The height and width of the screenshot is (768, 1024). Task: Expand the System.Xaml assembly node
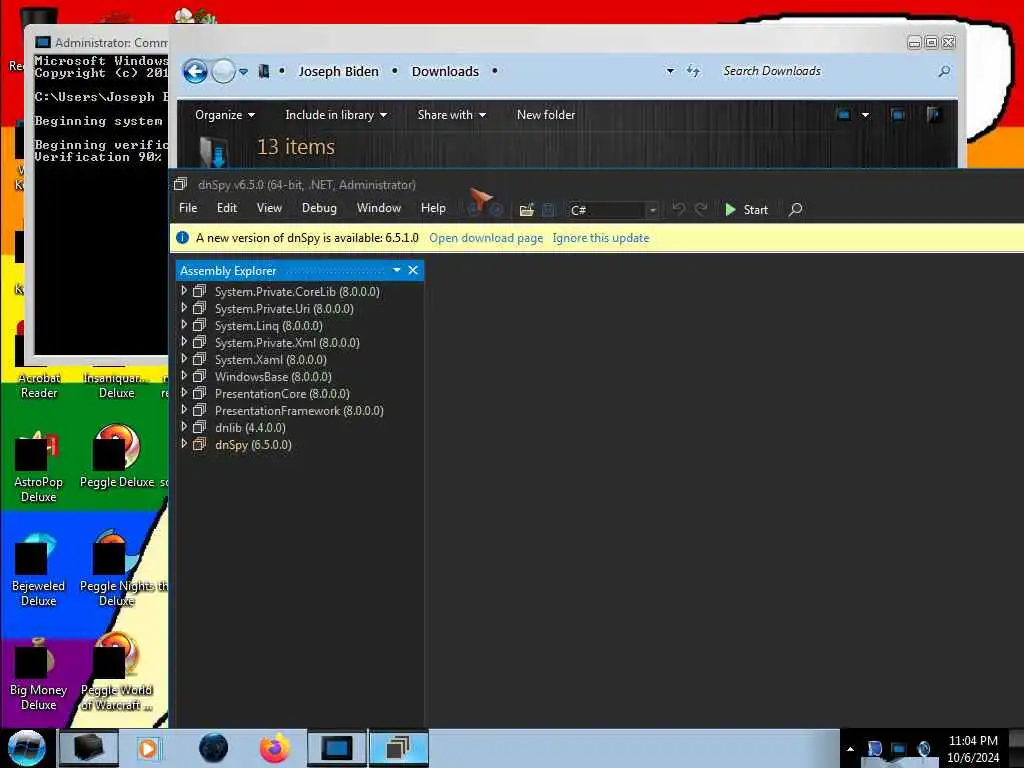click(x=184, y=359)
